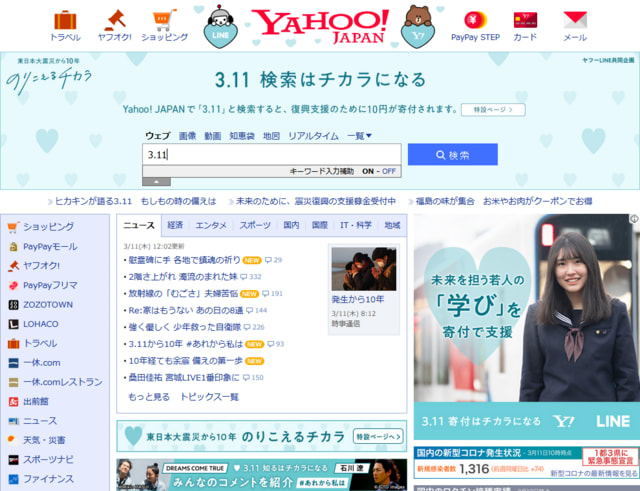
Task: Click the トピックス一覧 link
Action: click(x=209, y=397)
